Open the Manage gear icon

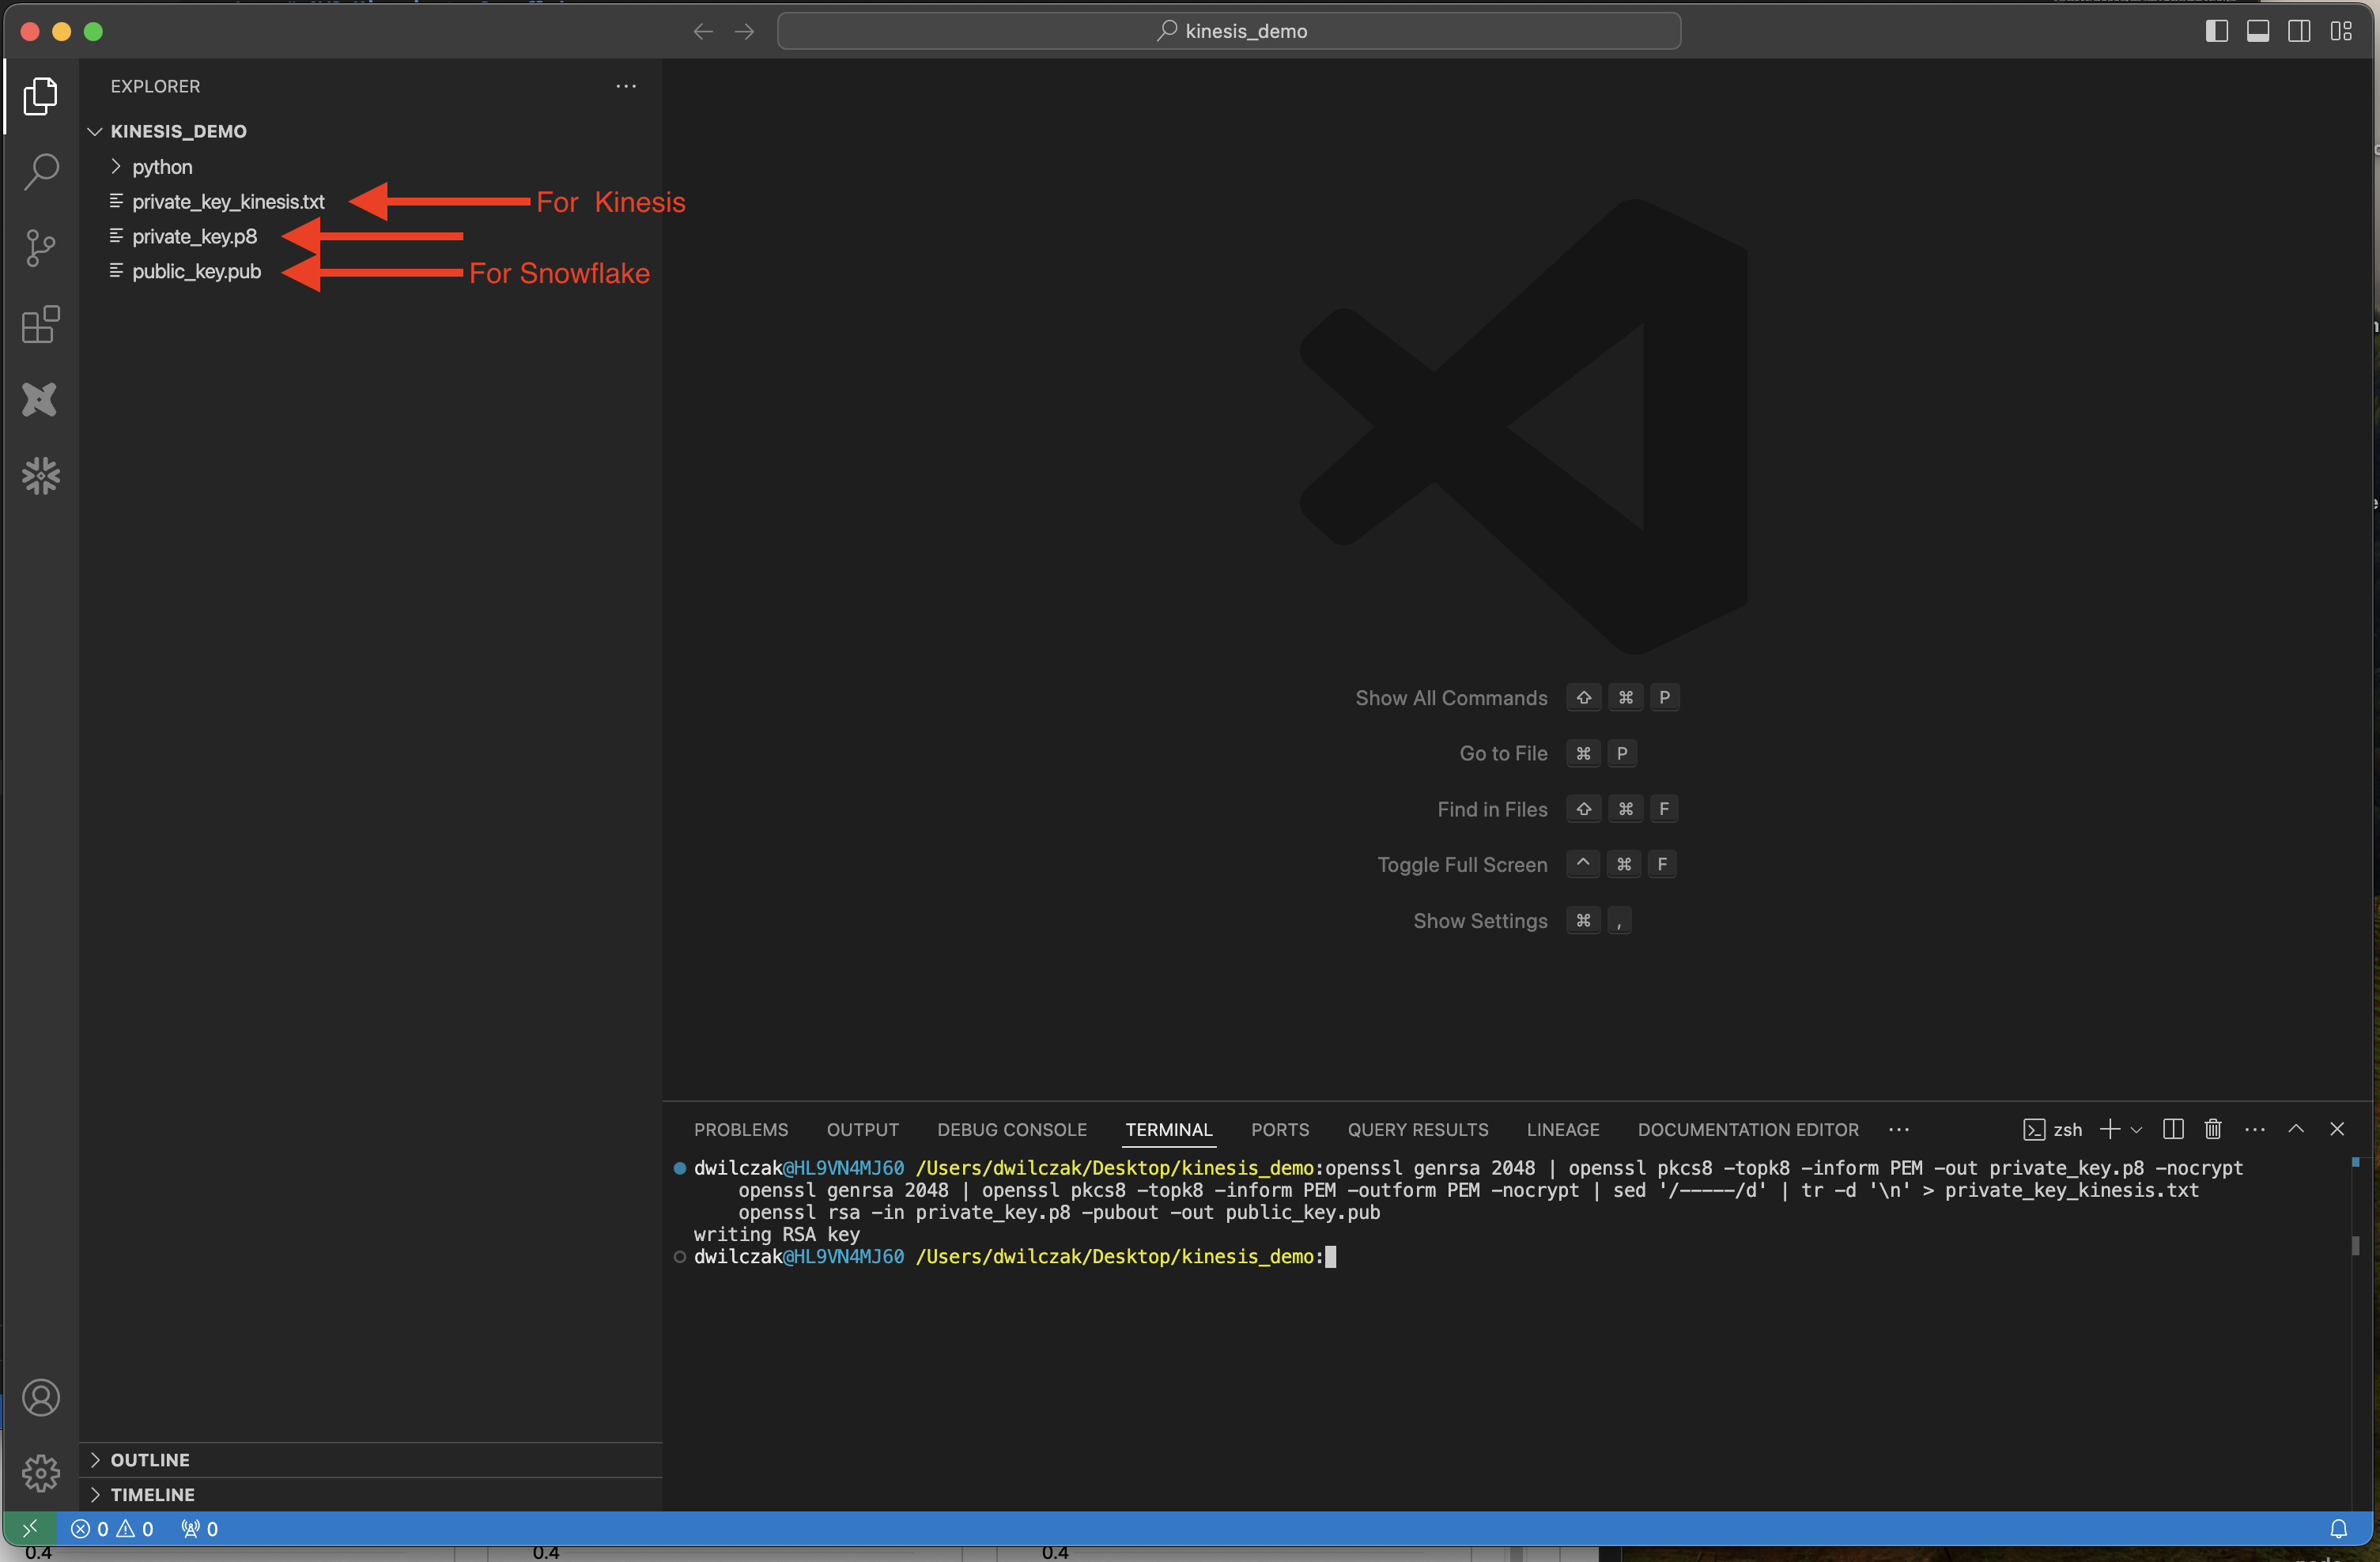41,1472
